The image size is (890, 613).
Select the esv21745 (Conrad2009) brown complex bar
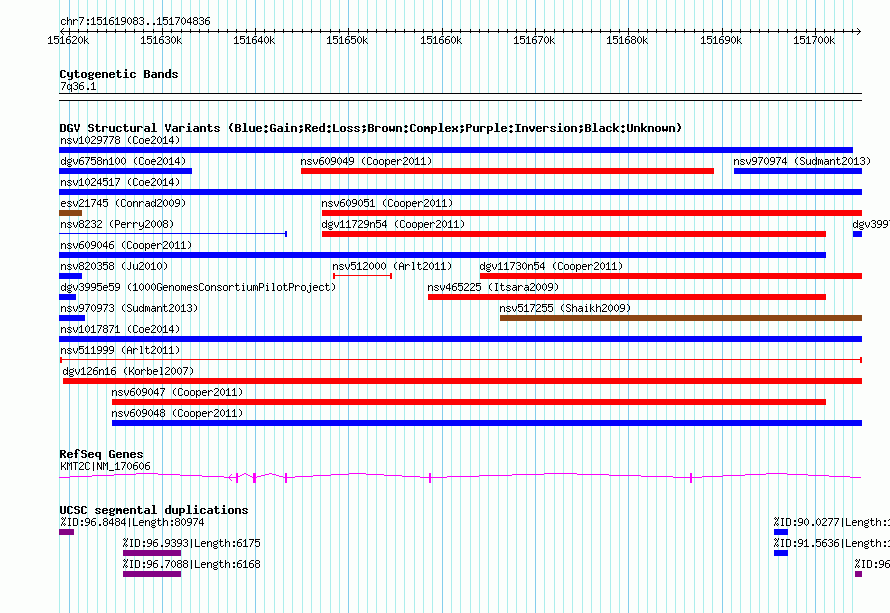coord(70,213)
